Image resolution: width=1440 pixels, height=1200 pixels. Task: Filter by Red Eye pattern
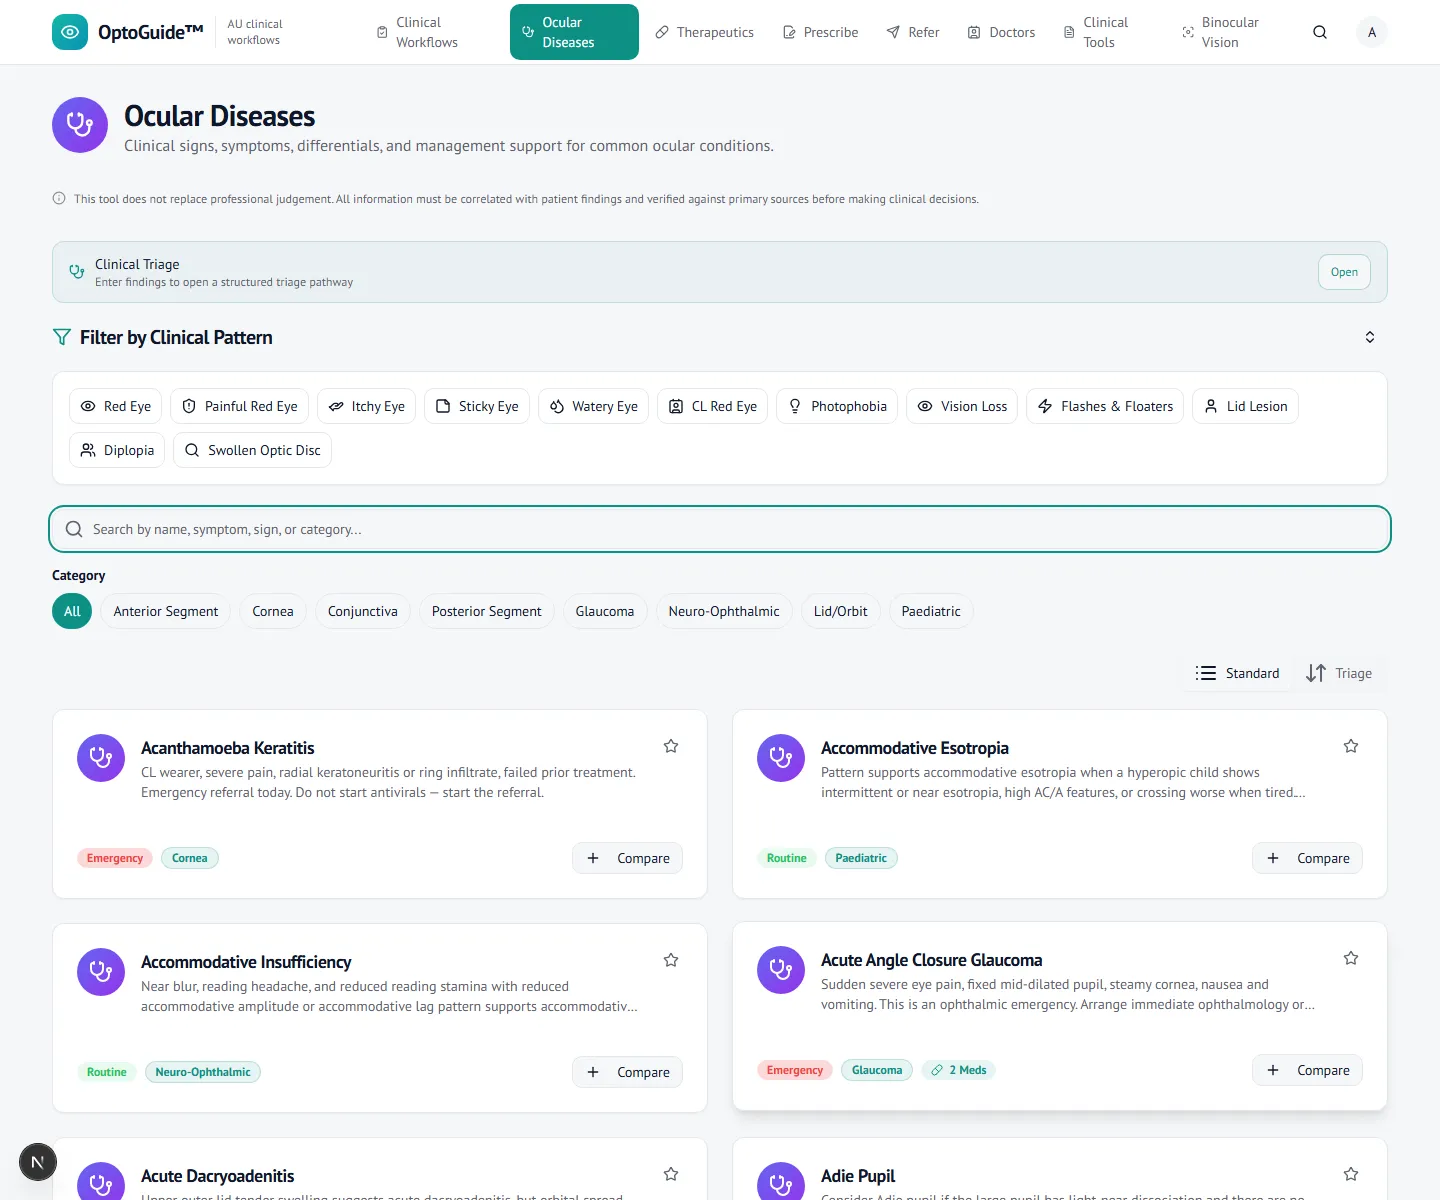pyautogui.click(x=116, y=406)
